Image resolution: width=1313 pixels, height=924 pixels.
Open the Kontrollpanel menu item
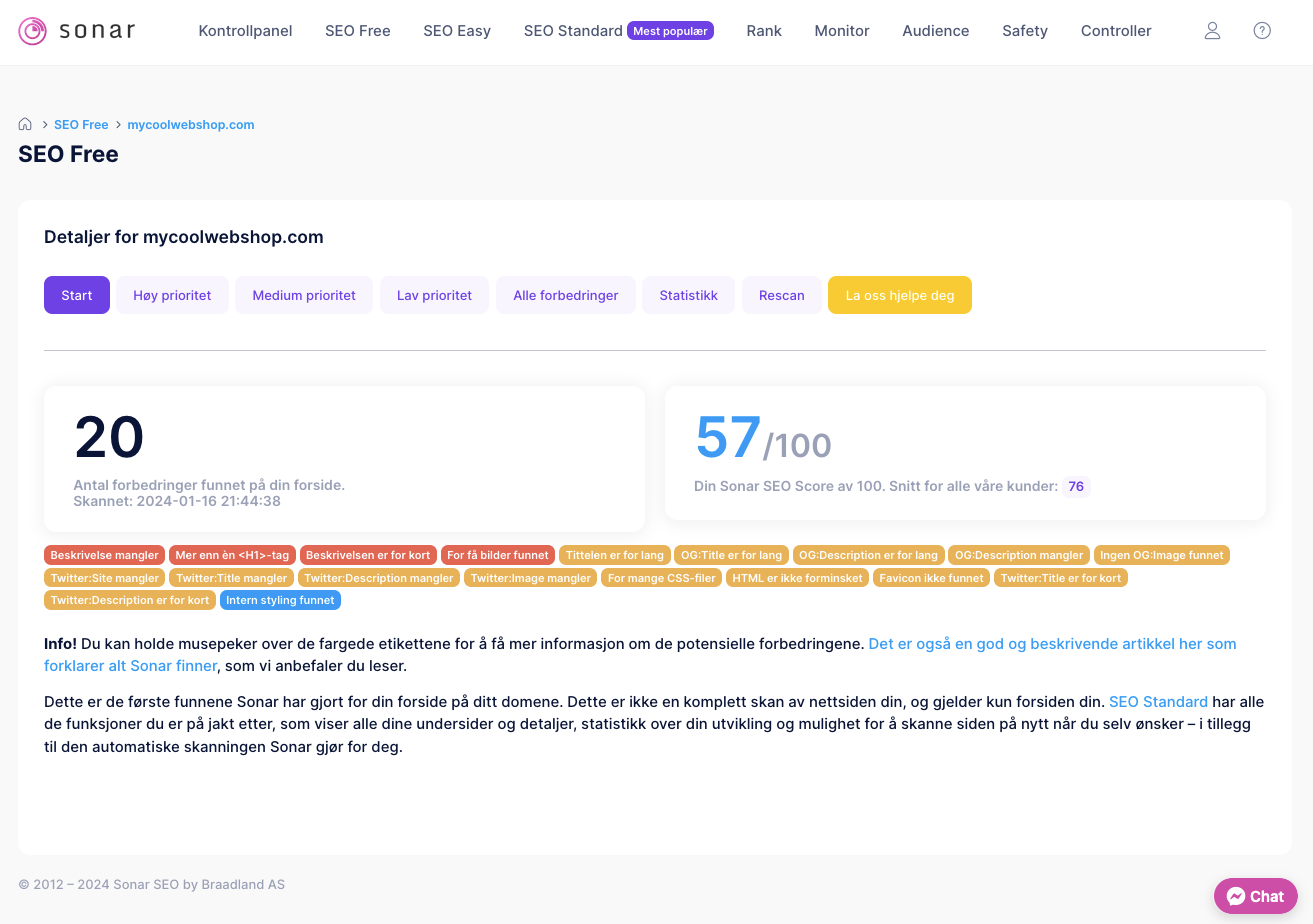(x=245, y=31)
